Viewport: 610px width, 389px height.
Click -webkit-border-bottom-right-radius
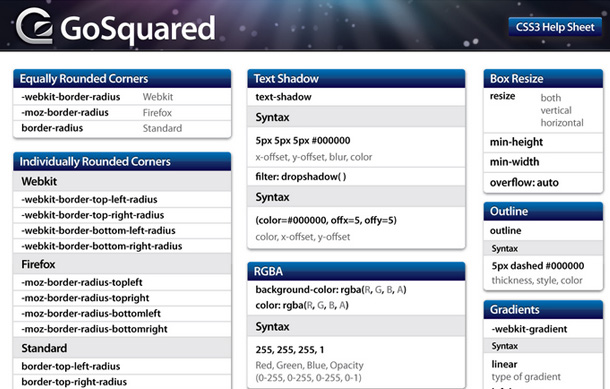click(x=102, y=246)
